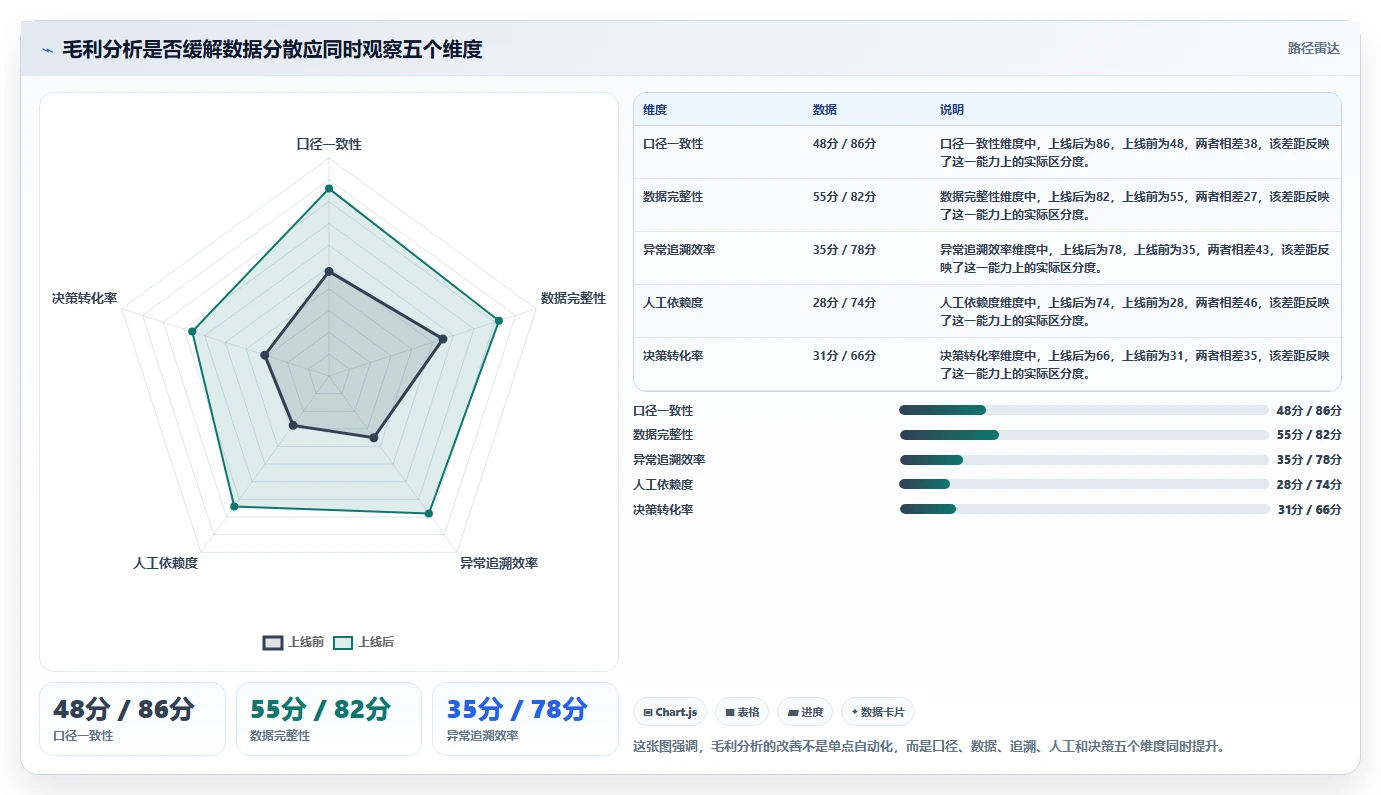Click the description mentioning 两者相差35

click(x=1135, y=364)
